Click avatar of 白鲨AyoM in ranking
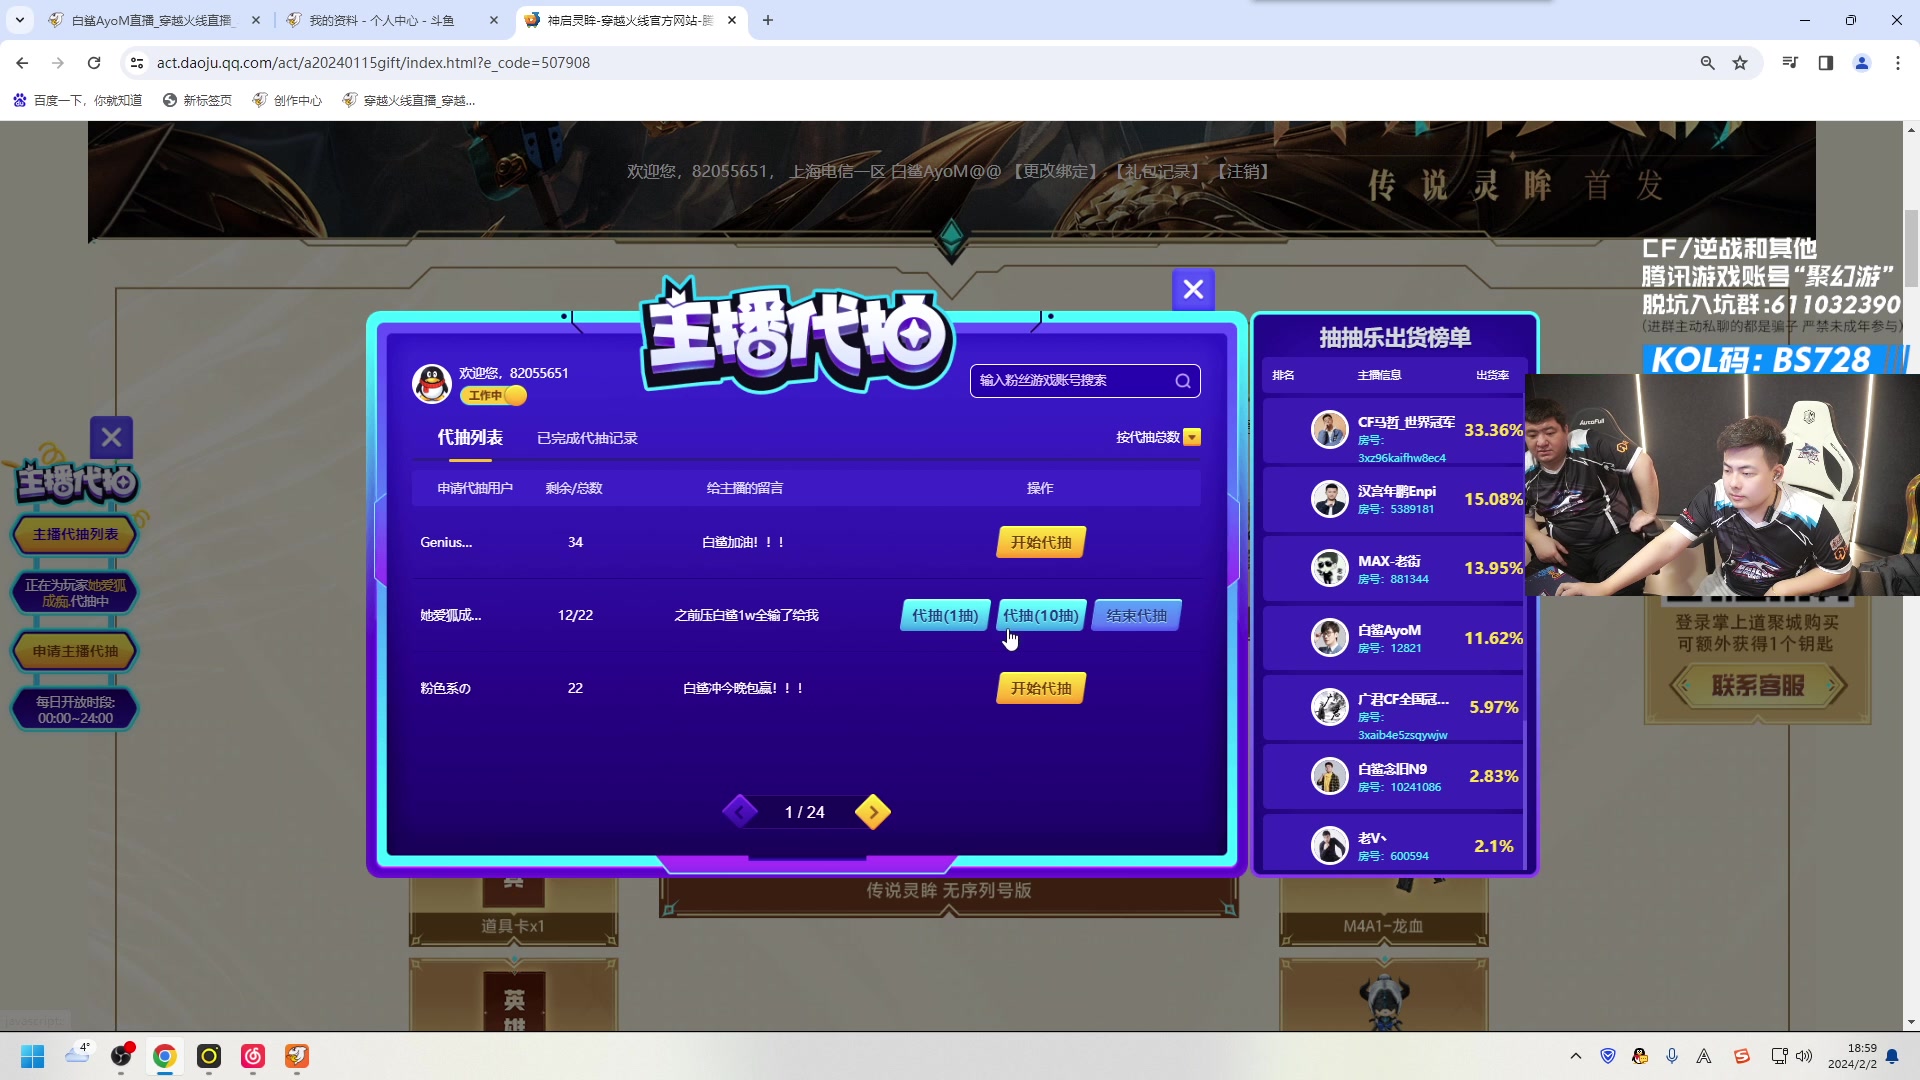The image size is (1920, 1080). click(x=1330, y=637)
